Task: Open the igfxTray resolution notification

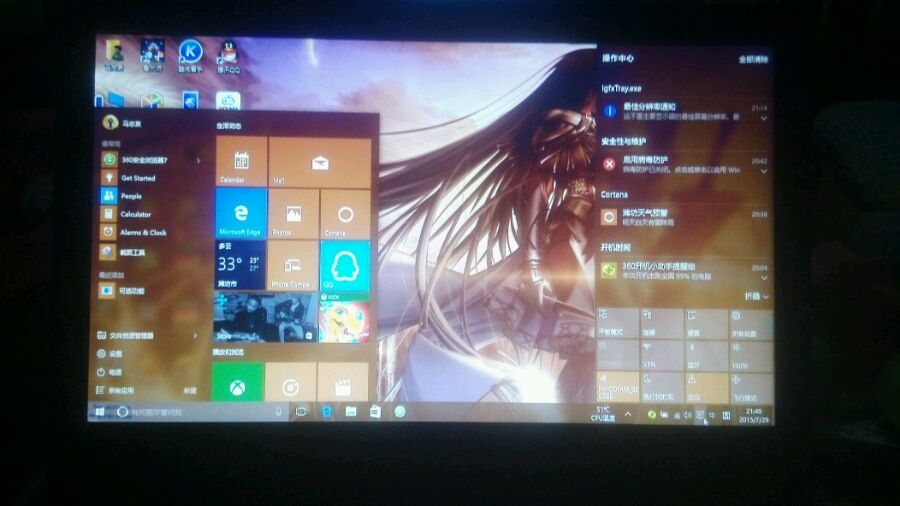Action: (684, 111)
